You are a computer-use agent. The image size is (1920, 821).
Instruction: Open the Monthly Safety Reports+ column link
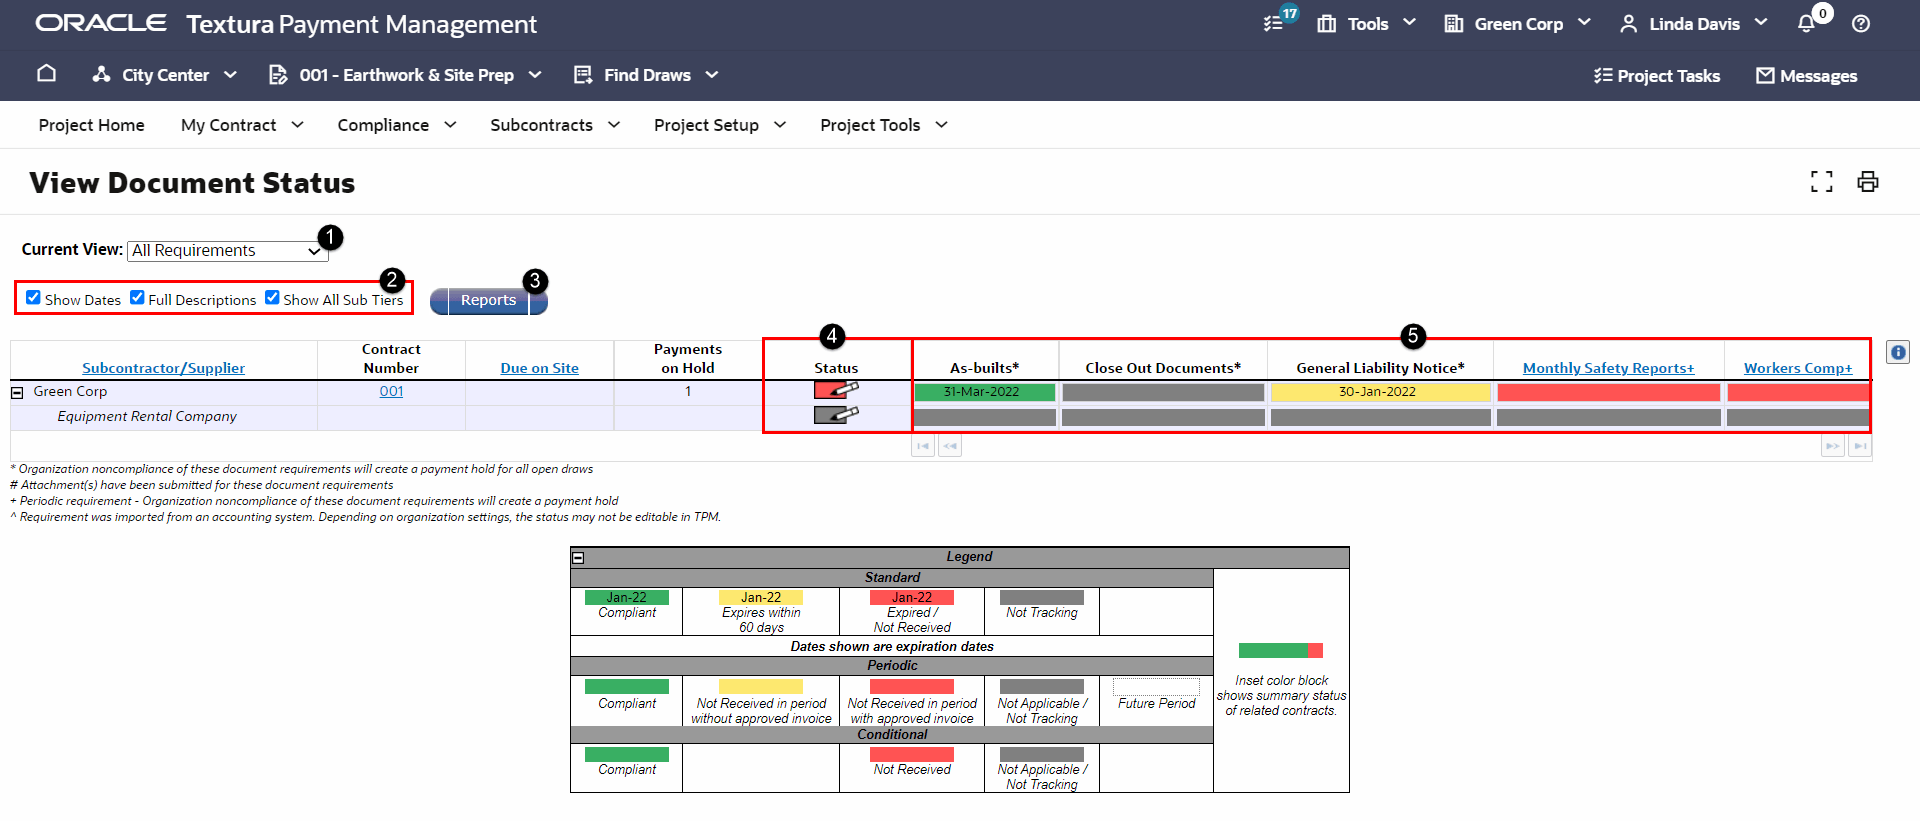pyautogui.click(x=1608, y=368)
